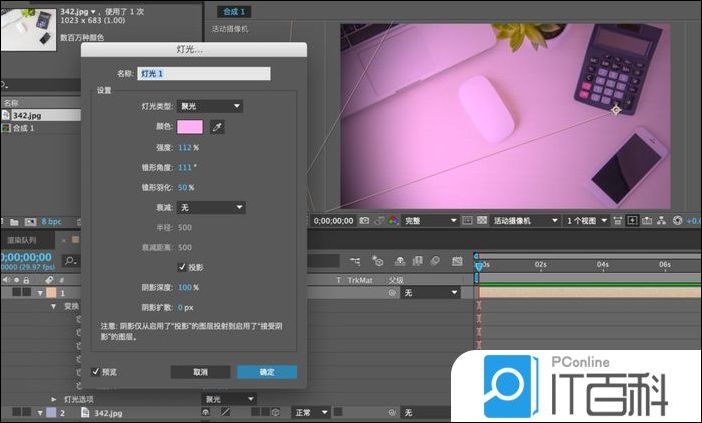The image size is (702, 423).
Task: Click layer 2 lavender label color
Action: [x=51, y=412]
